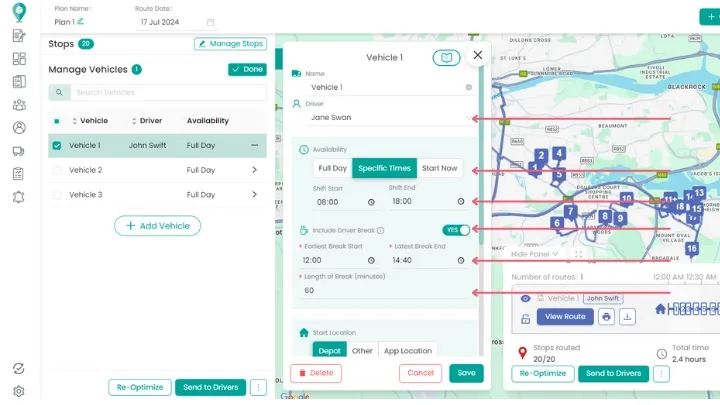The width and height of the screenshot is (720, 405).
Task: Click the unlock padlock icon for Vehicle 1
Action: [x=526, y=318]
